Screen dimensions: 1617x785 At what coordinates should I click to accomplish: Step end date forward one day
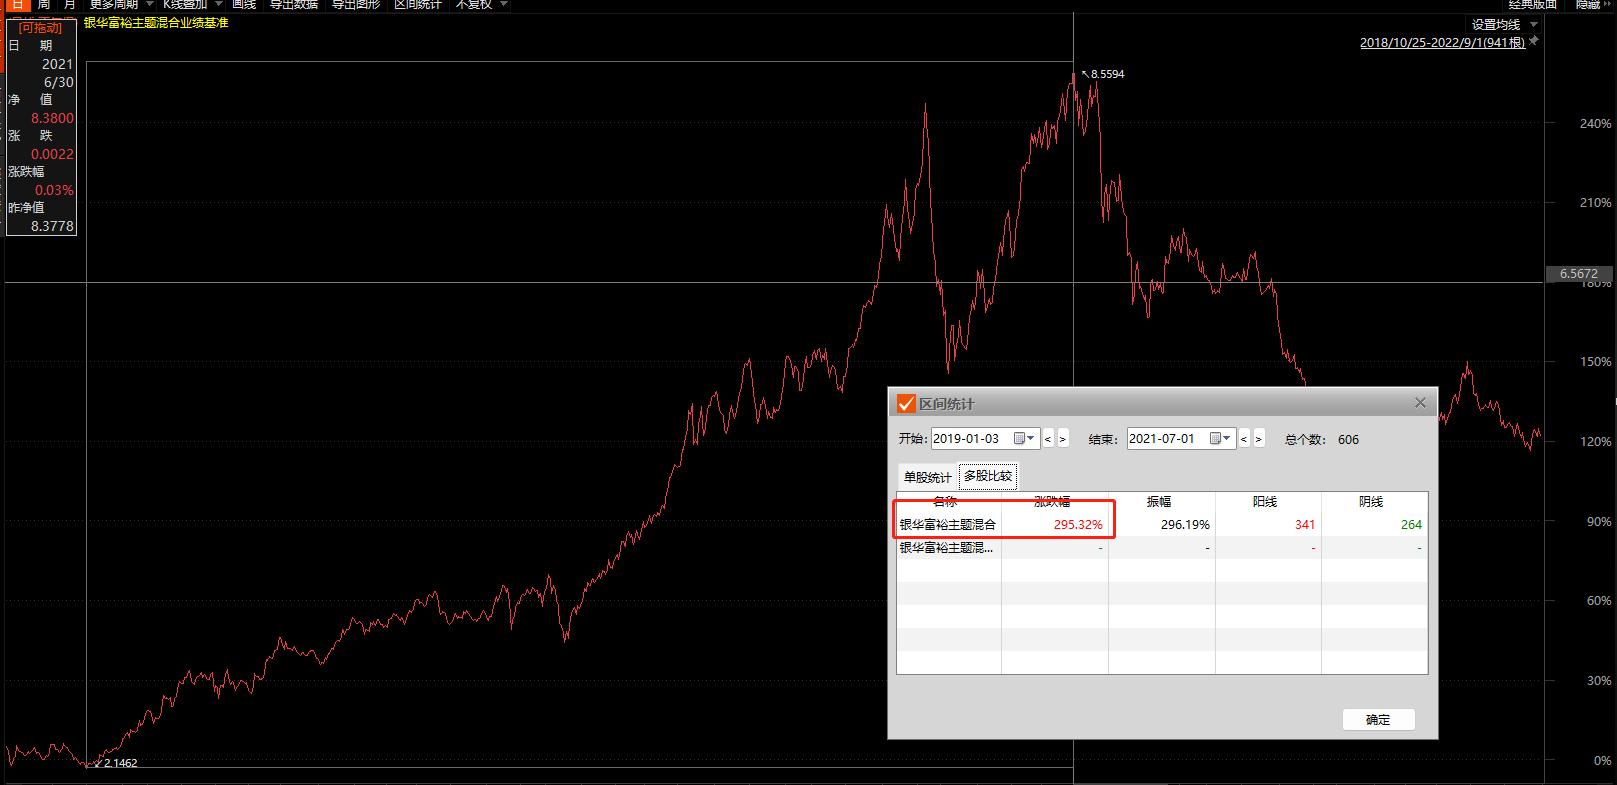[x=1258, y=438]
